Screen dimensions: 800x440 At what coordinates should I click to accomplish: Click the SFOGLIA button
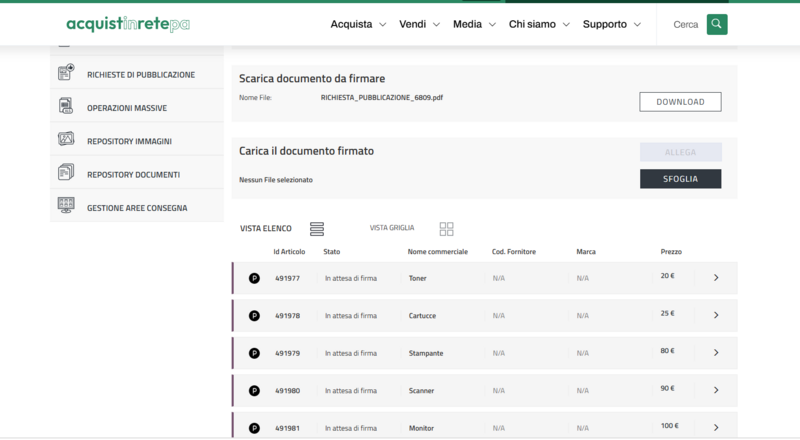pos(681,179)
